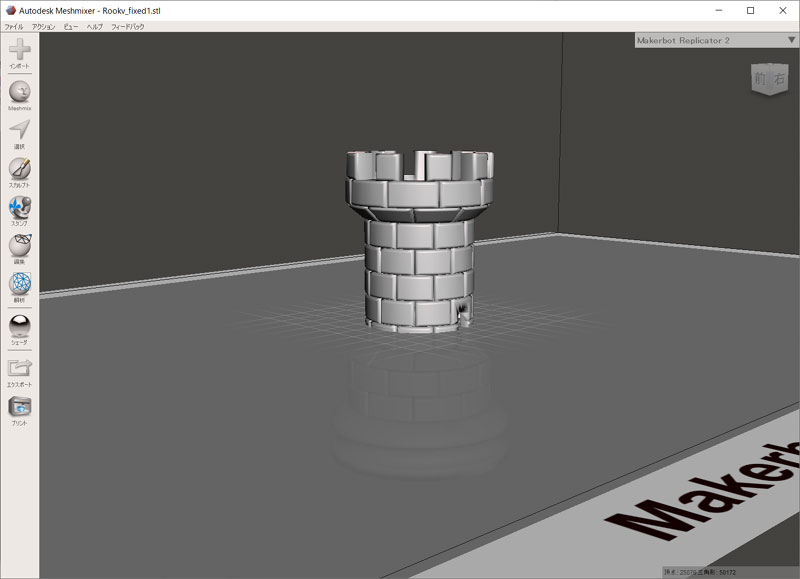Open the Shaders (シェーダ) sphere icon
The height and width of the screenshot is (579, 800).
pyautogui.click(x=19, y=325)
